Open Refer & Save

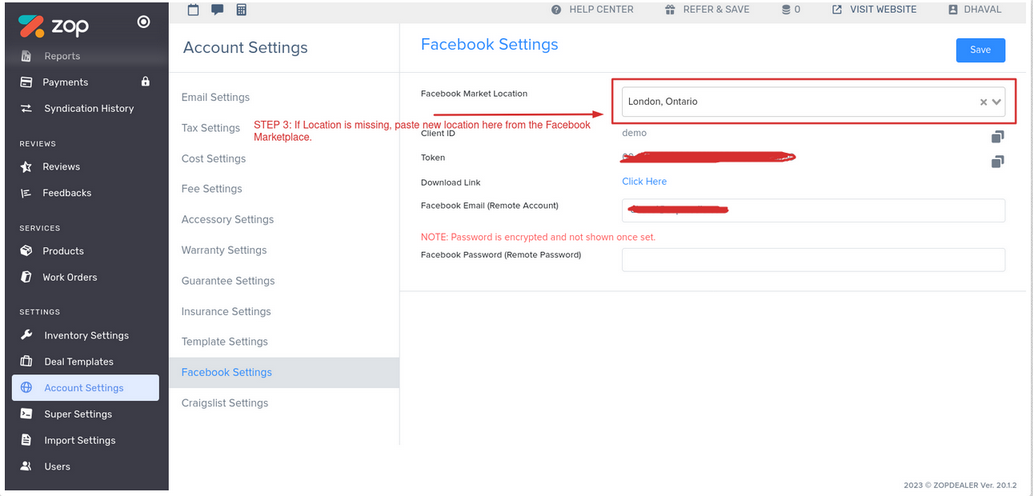coord(707,9)
